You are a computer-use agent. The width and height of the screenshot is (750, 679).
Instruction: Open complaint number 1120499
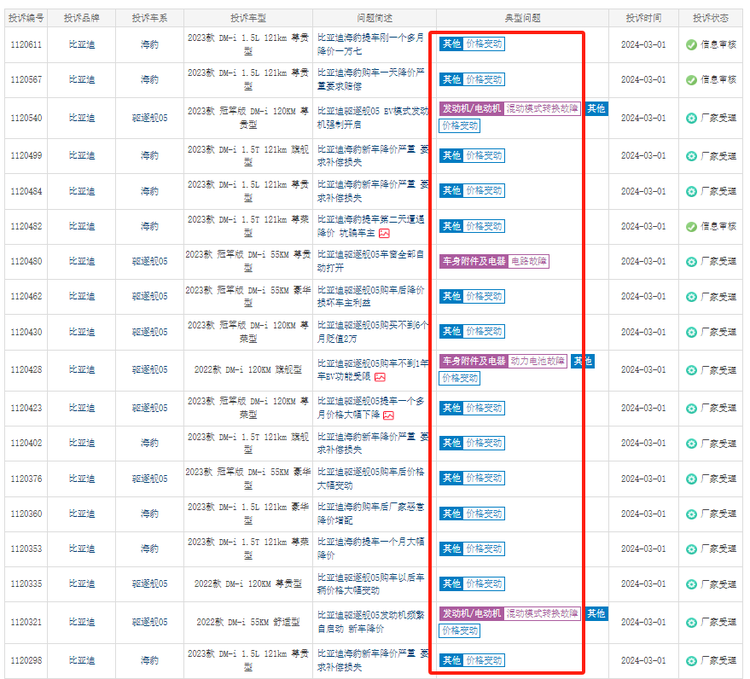coord(26,155)
